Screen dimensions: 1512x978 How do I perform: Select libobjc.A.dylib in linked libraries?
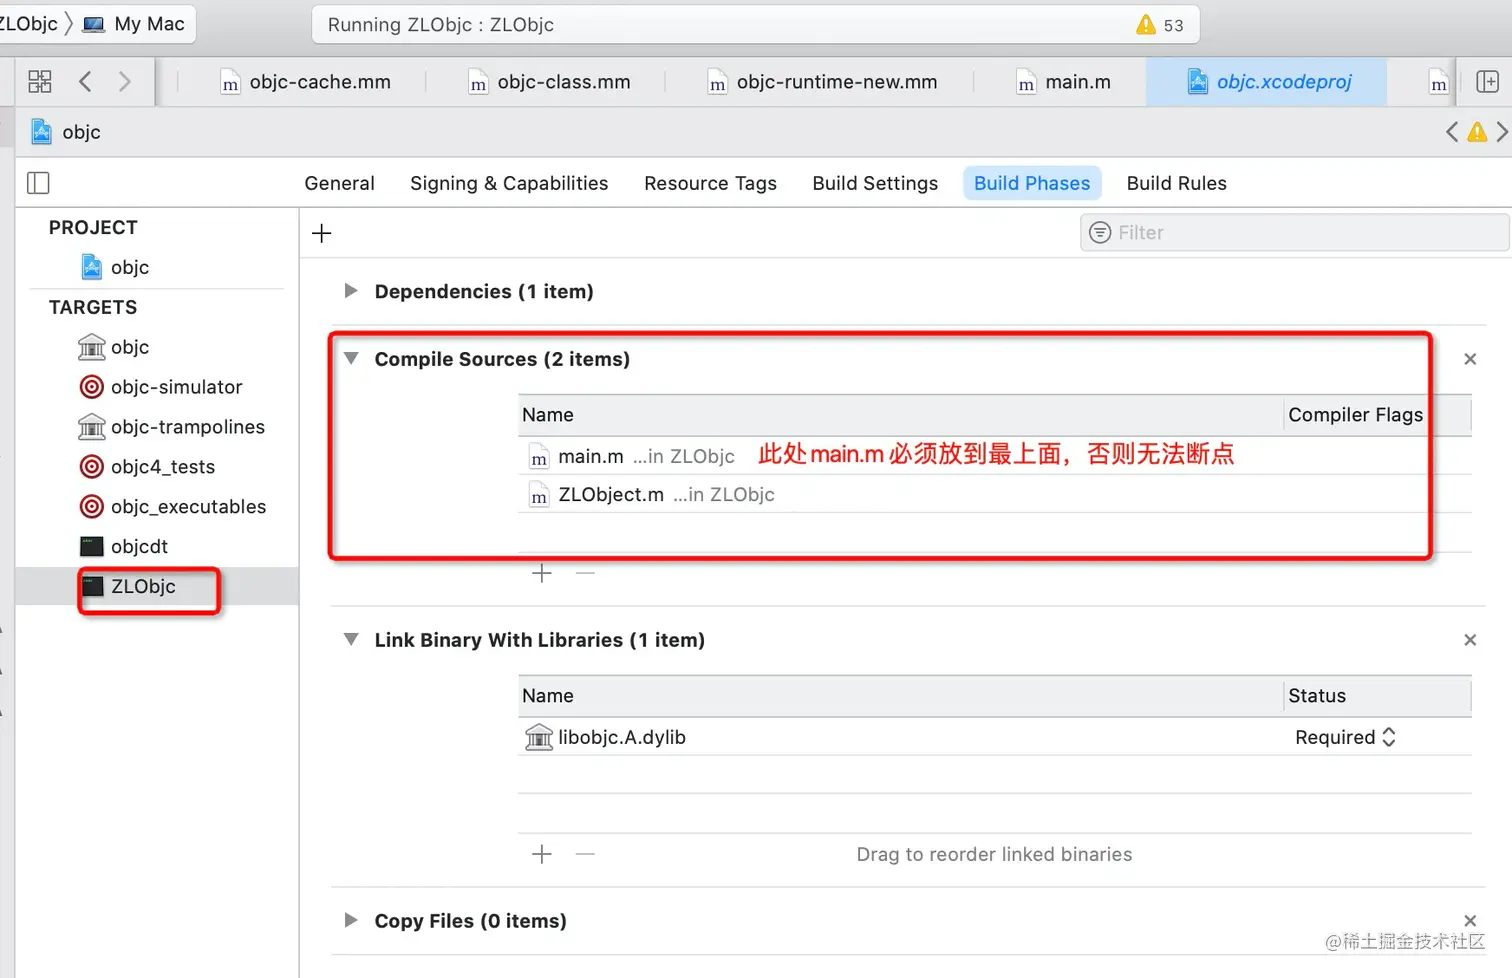tap(995, 737)
